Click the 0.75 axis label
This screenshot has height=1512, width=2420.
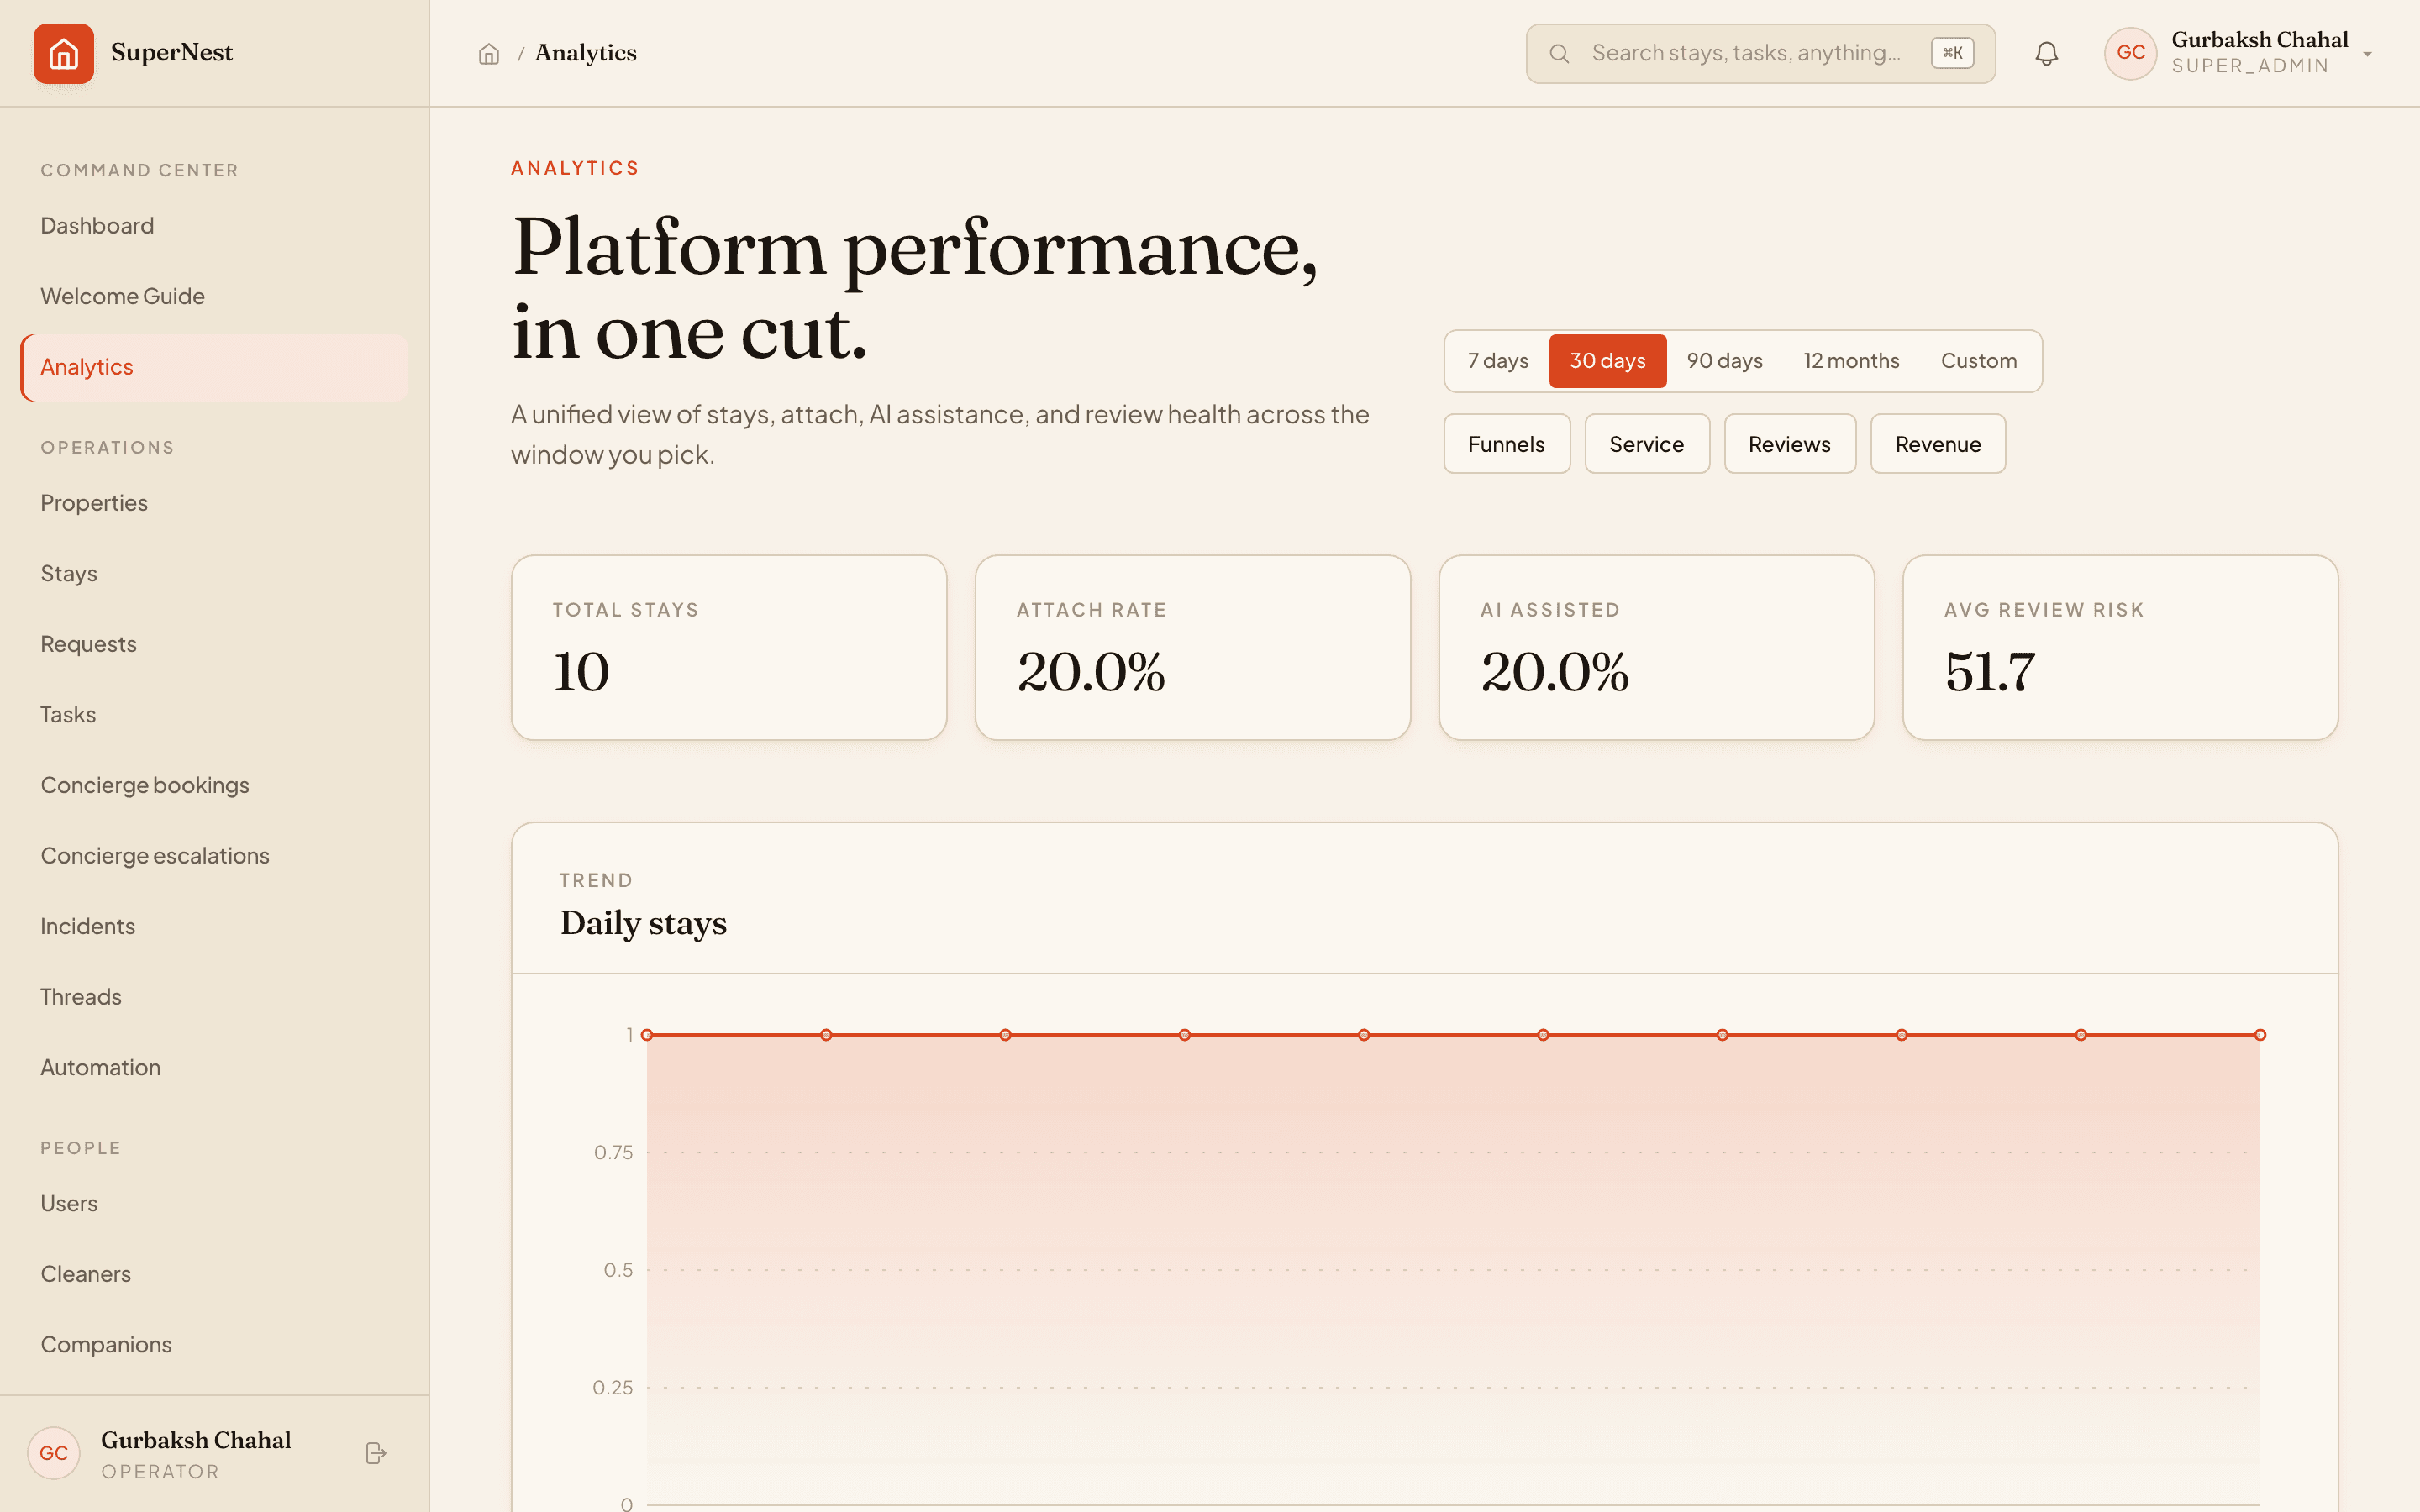click(613, 1153)
